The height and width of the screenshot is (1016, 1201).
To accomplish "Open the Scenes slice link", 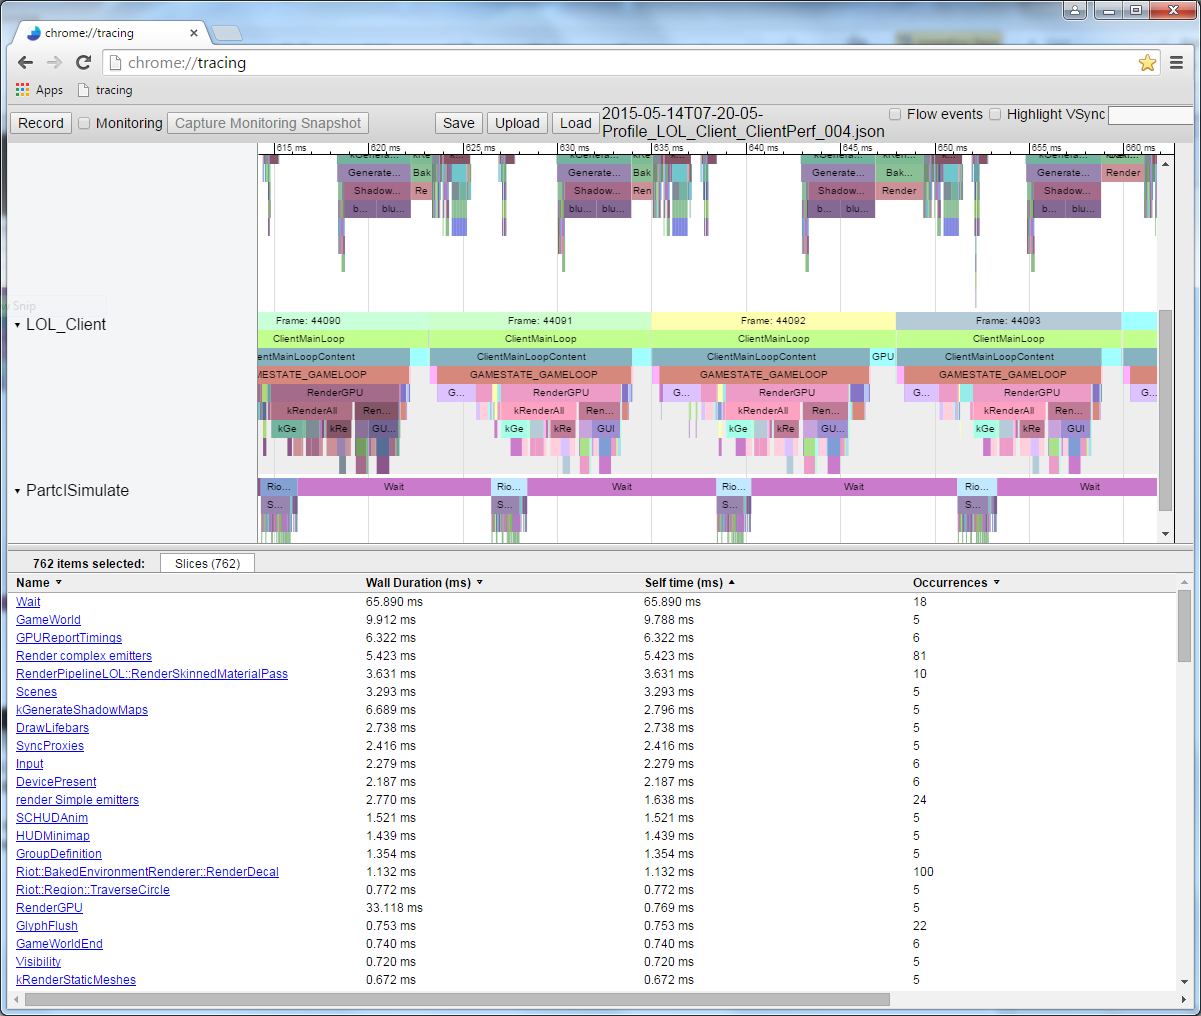I will [36, 692].
